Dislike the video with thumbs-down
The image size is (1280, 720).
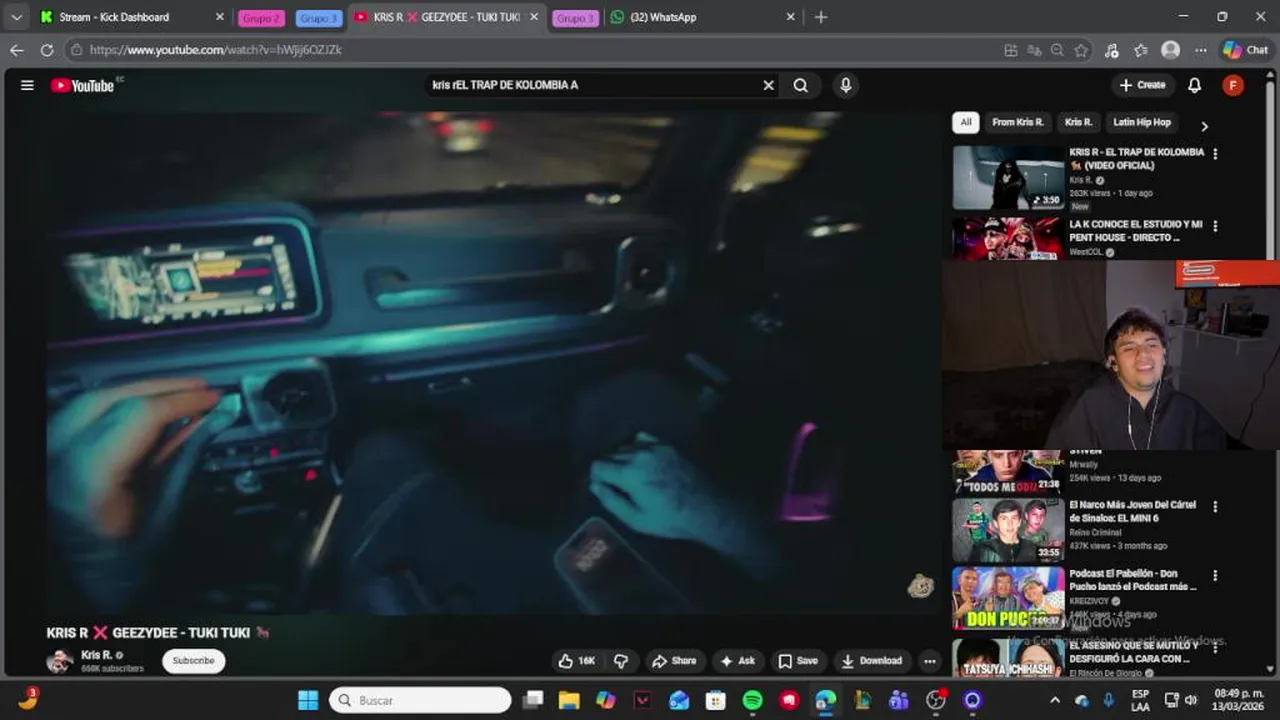pyautogui.click(x=621, y=661)
